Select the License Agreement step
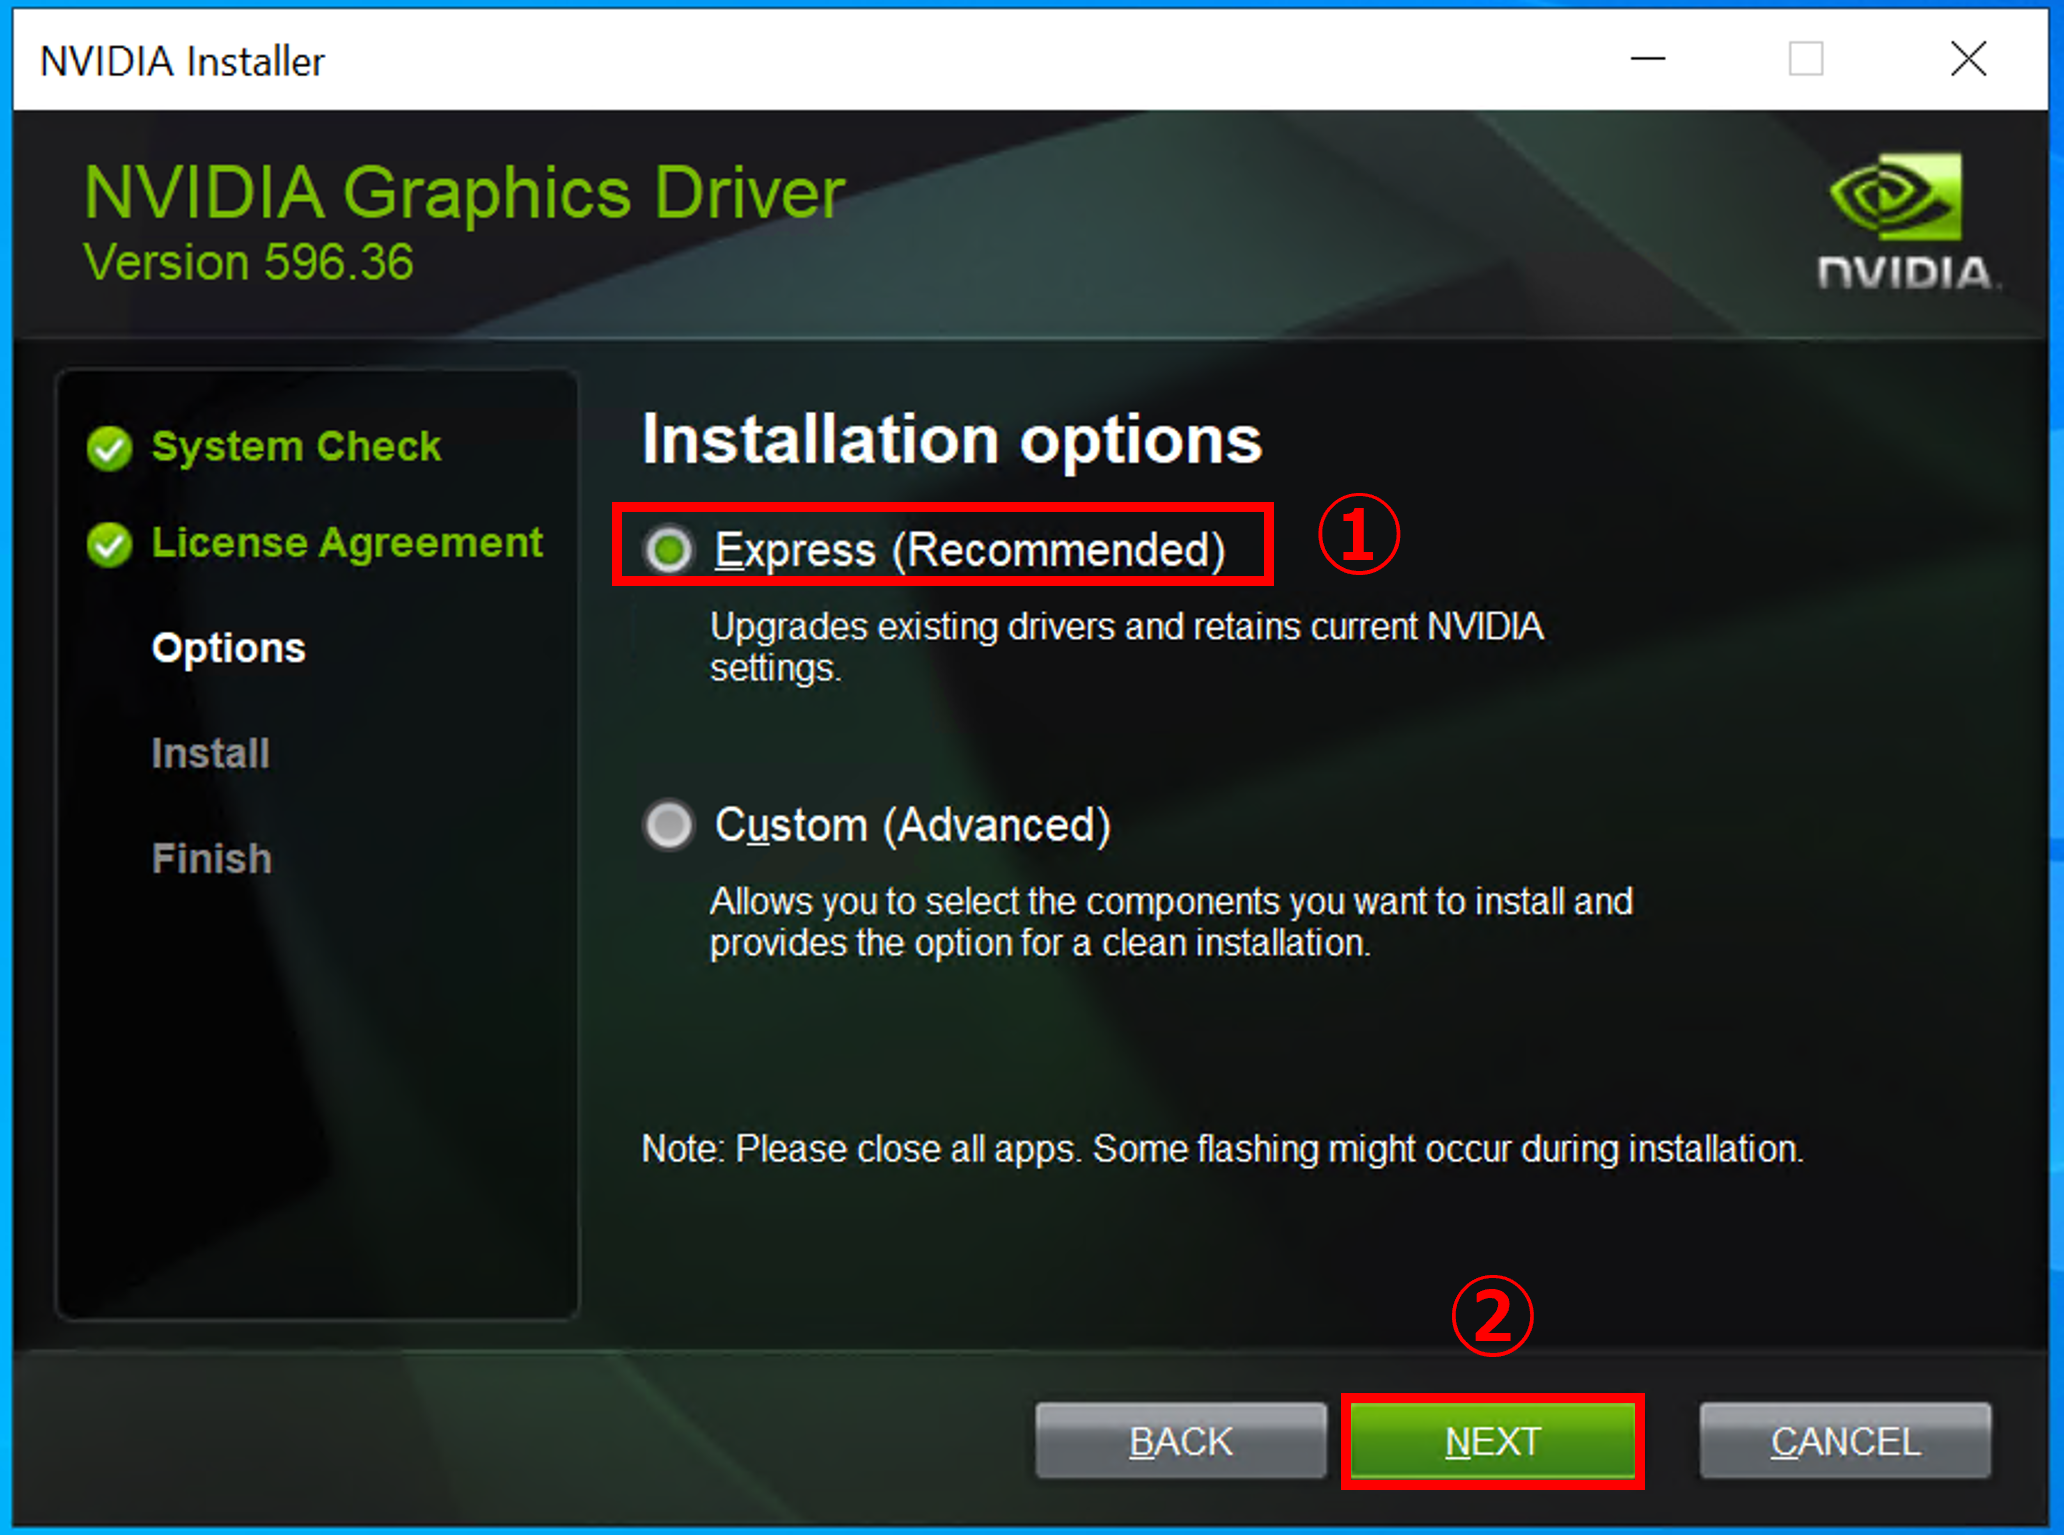This screenshot has width=2064, height=1535. point(347,543)
